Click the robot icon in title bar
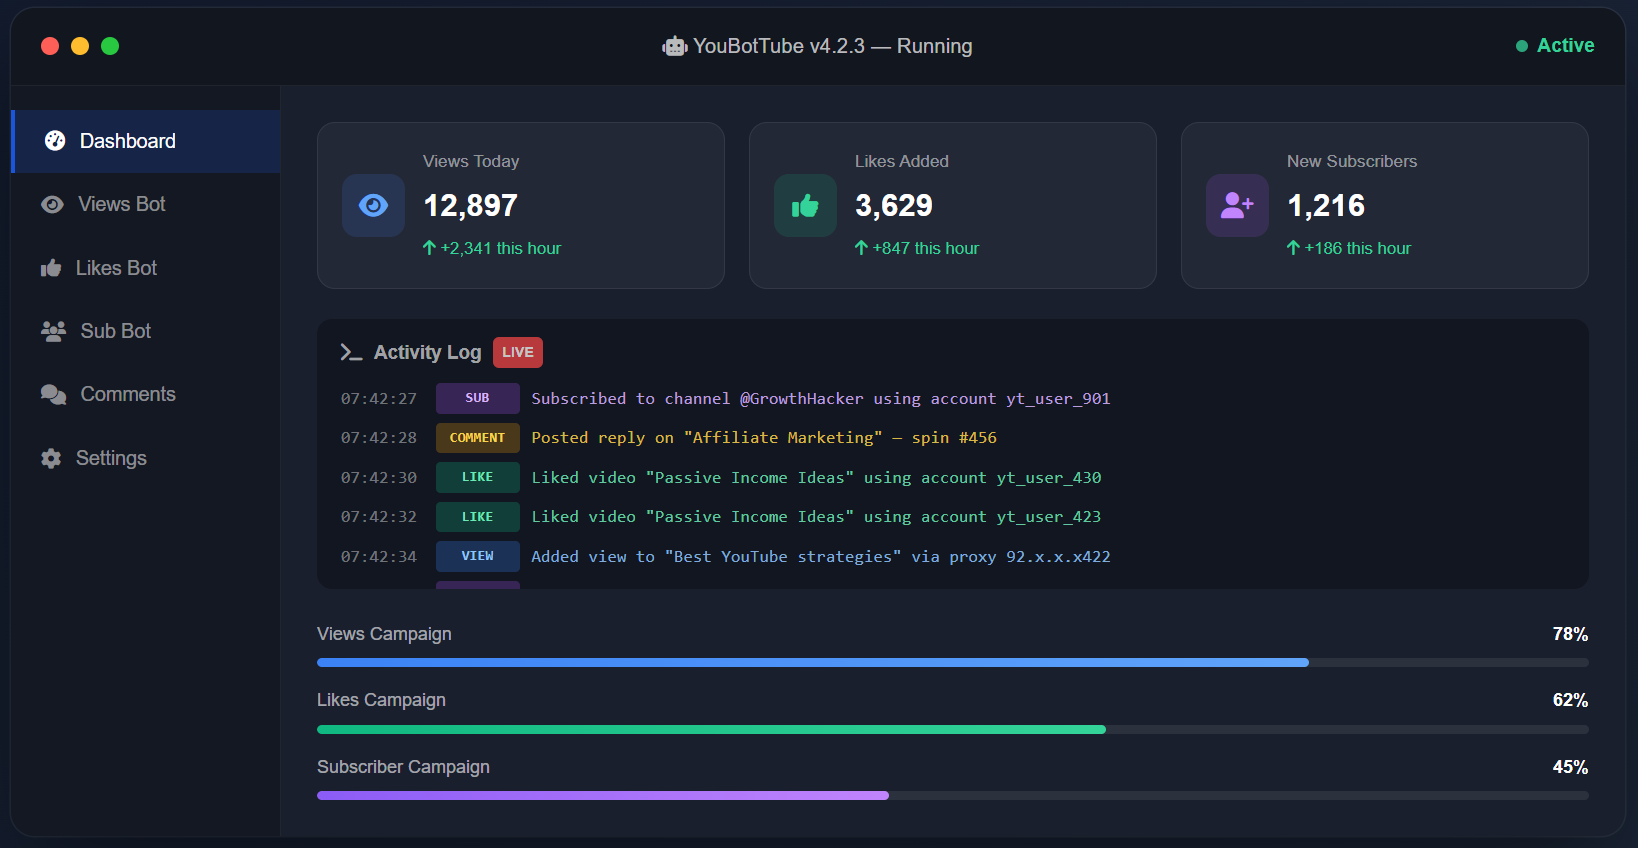Screen dimensions: 1638x848 (x=675, y=46)
